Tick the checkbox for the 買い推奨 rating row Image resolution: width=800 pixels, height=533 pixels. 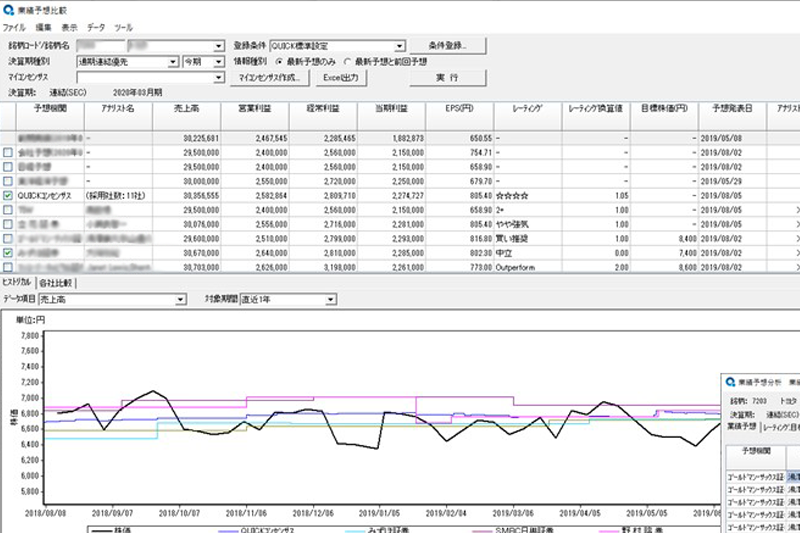pyautogui.click(x=8, y=238)
